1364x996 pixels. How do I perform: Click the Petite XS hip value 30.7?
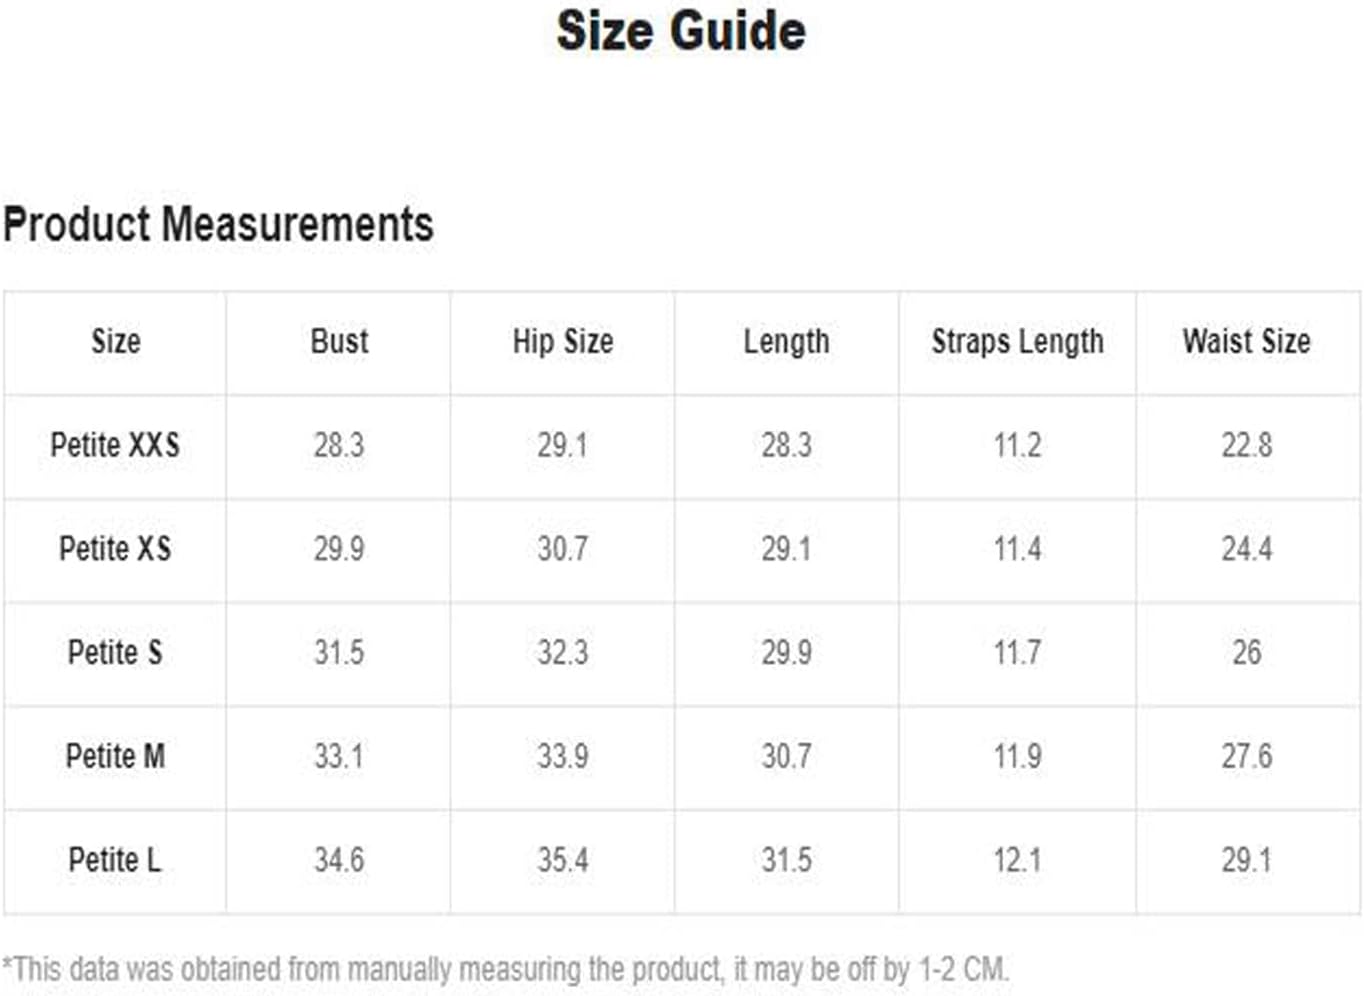click(562, 549)
